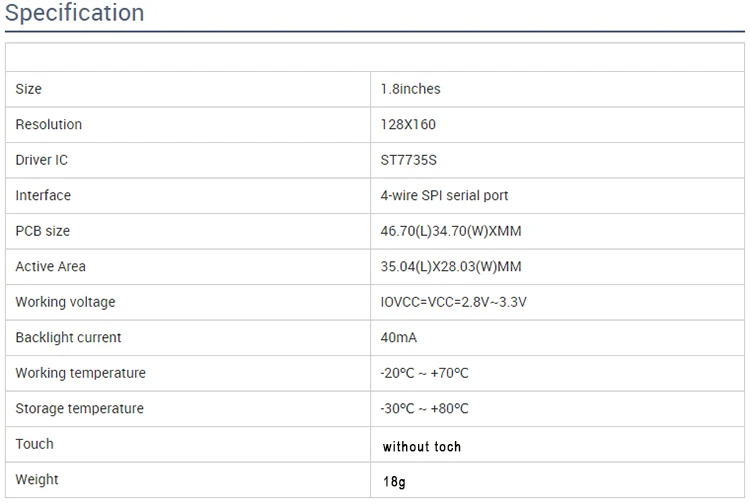This screenshot has width=750, height=503.
Task: Select the Resolution label
Action: (49, 125)
